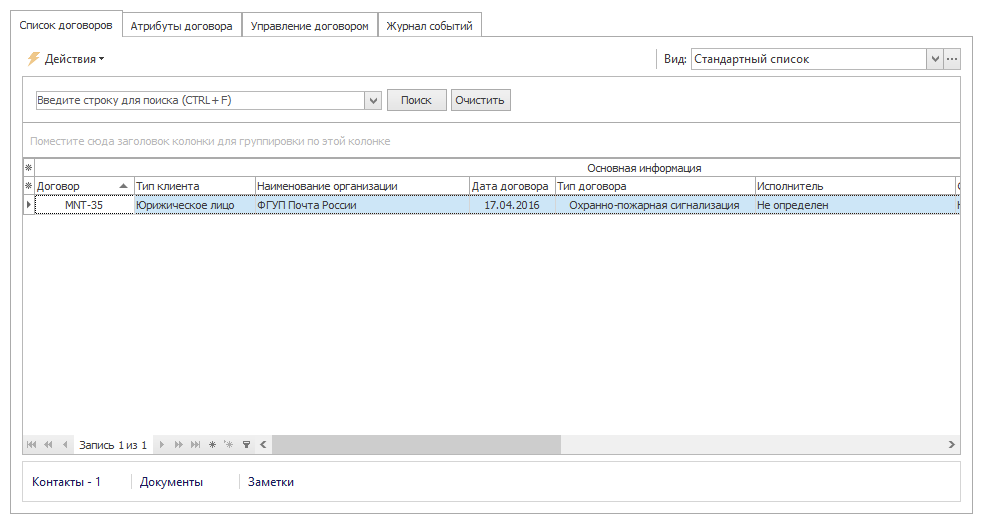Sort by the Договор column header

(84, 186)
